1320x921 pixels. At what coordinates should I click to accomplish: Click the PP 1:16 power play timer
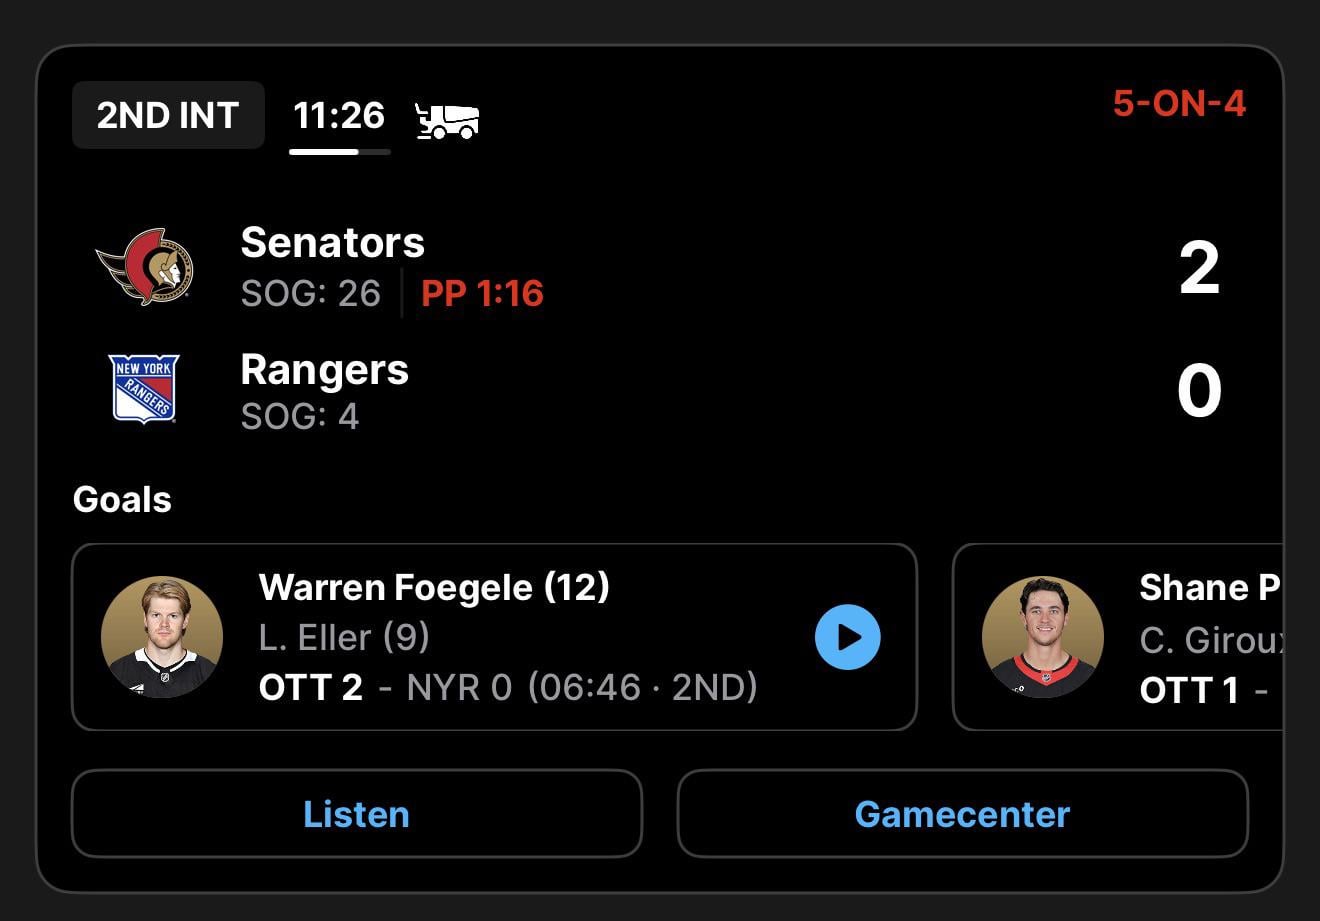point(482,294)
